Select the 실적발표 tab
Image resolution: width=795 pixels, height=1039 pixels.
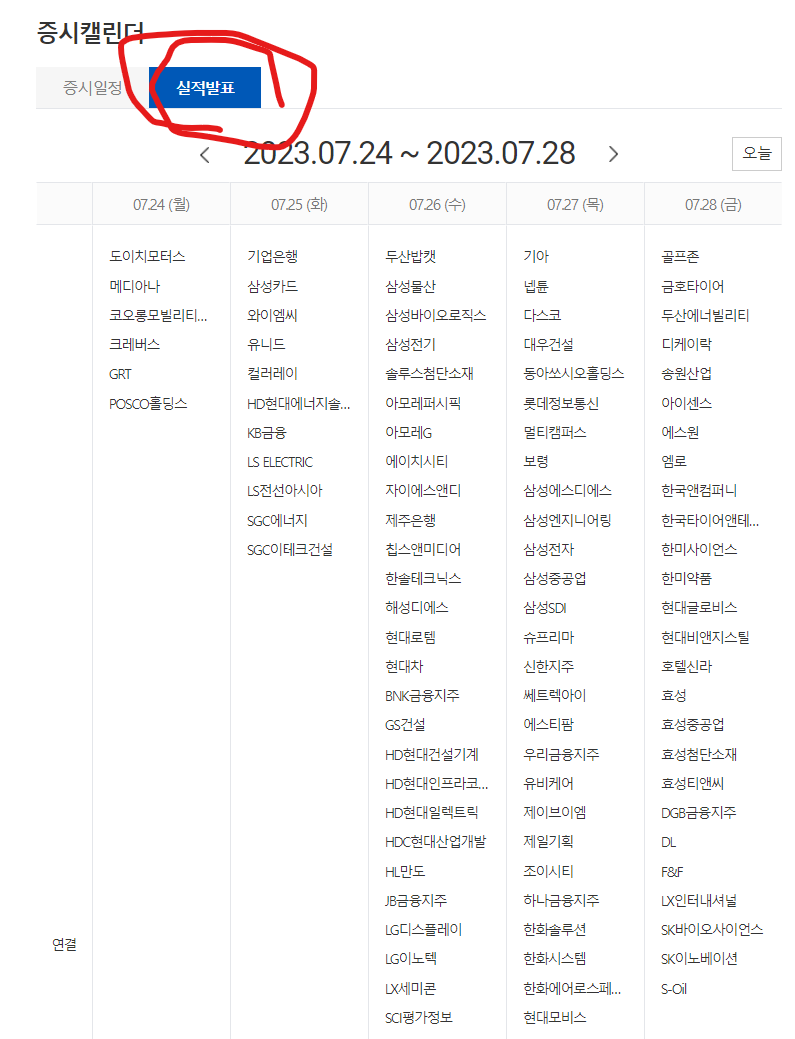click(205, 87)
